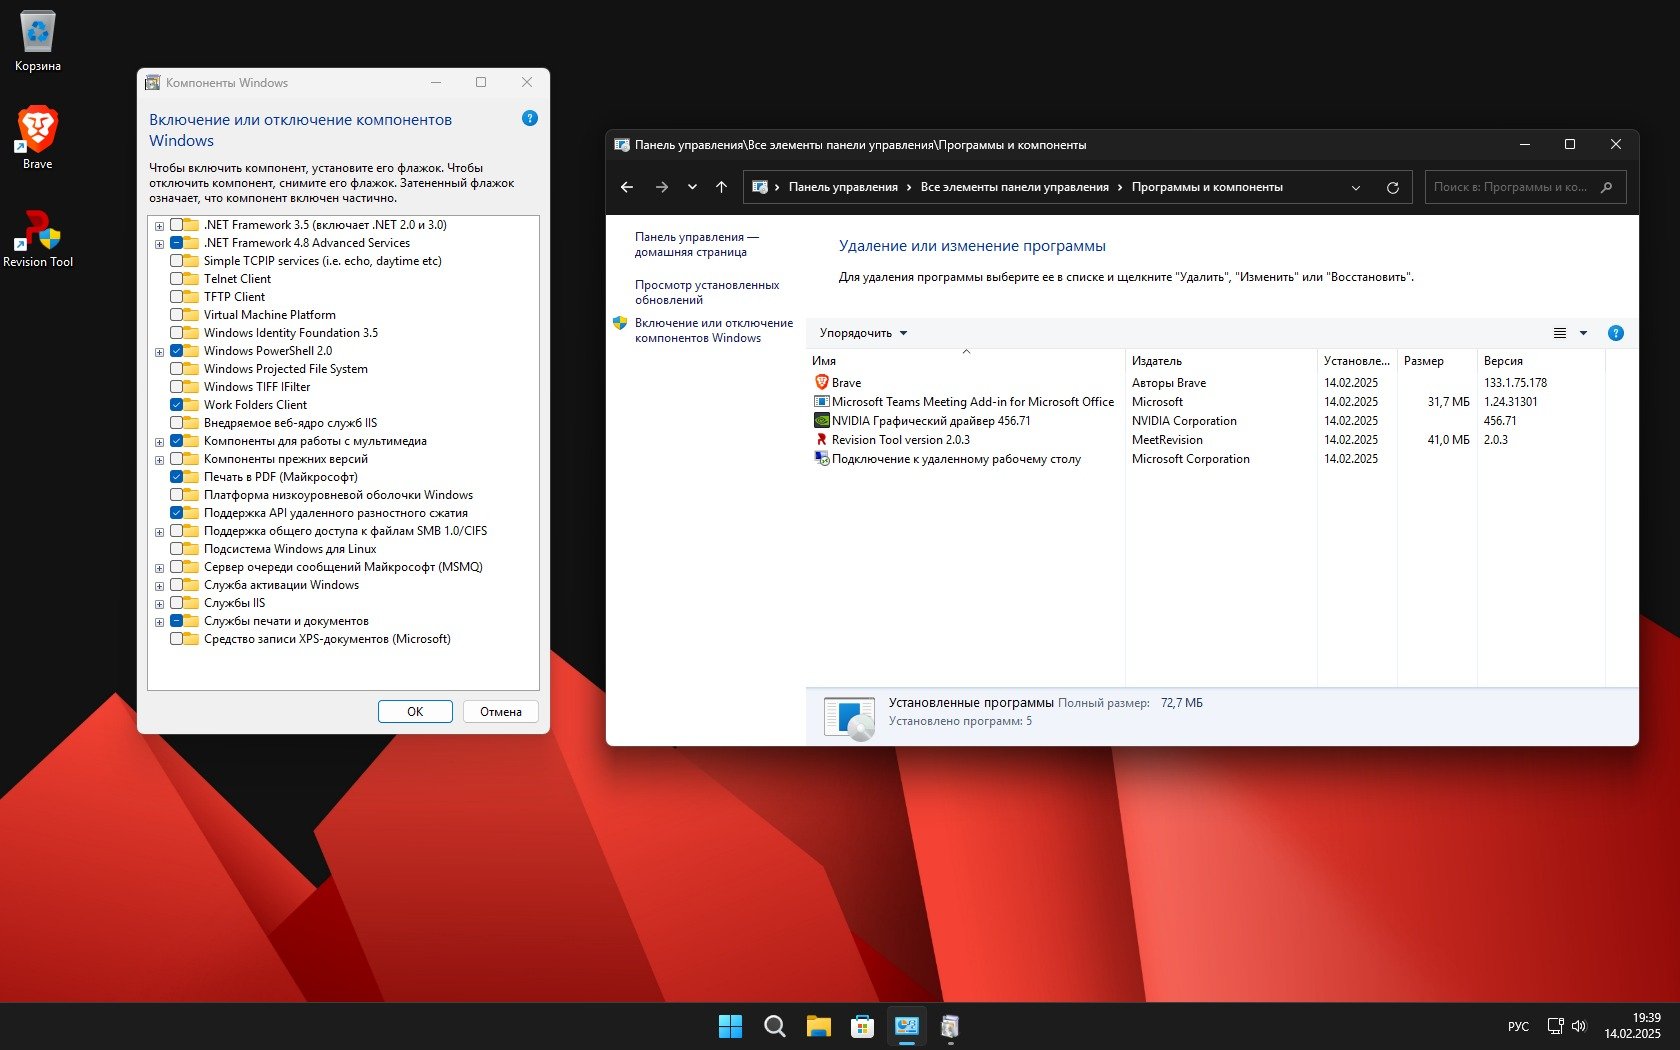This screenshot has height=1050, width=1680.
Task: Expand the Службы IIS tree node
Action: (x=159, y=604)
